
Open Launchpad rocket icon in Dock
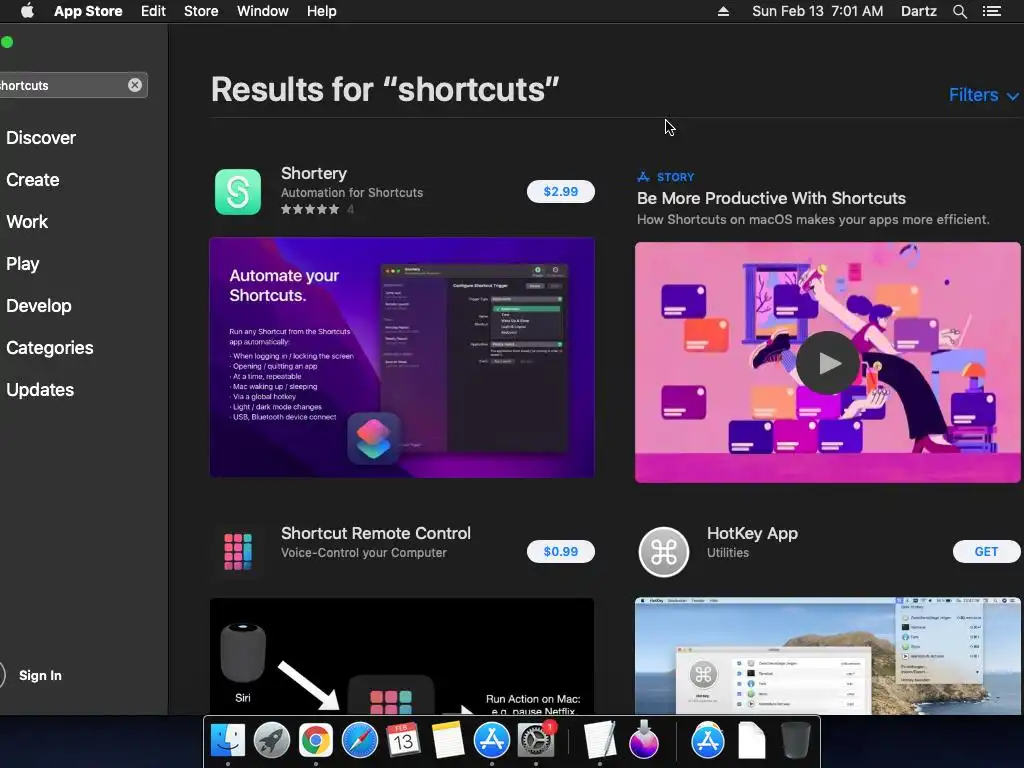click(x=272, y=741)
